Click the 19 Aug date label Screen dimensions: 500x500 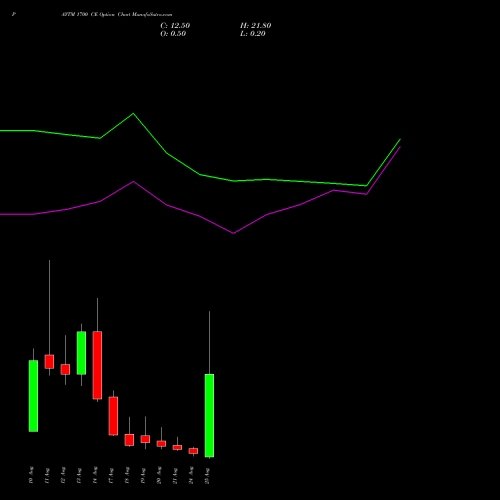pyautogui.click(x=143, y=475)
